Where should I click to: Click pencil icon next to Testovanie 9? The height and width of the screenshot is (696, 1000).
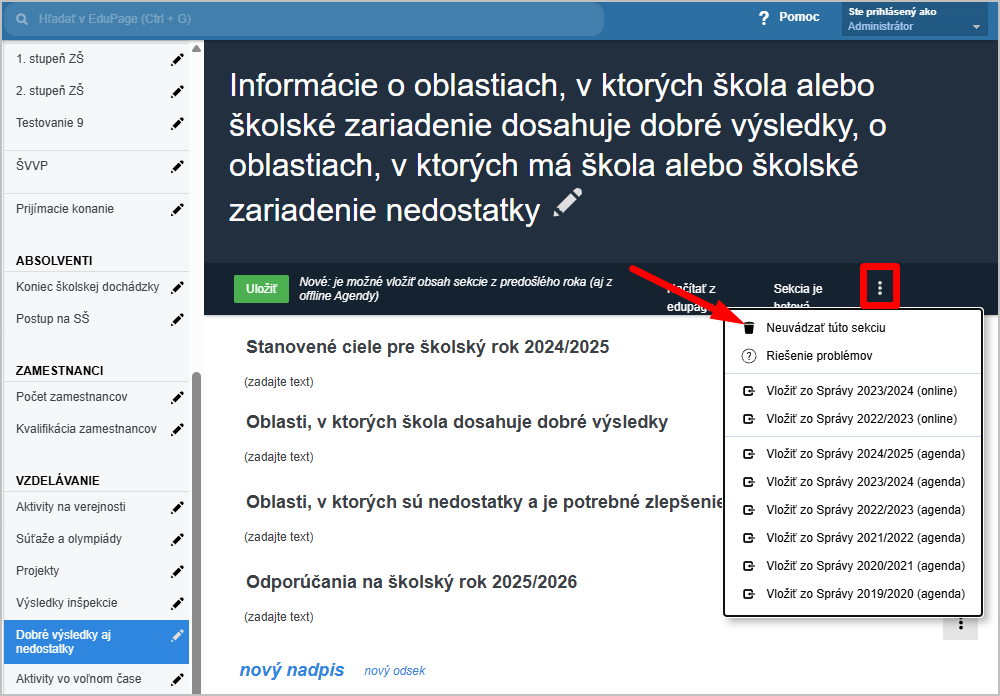[177, 124]
